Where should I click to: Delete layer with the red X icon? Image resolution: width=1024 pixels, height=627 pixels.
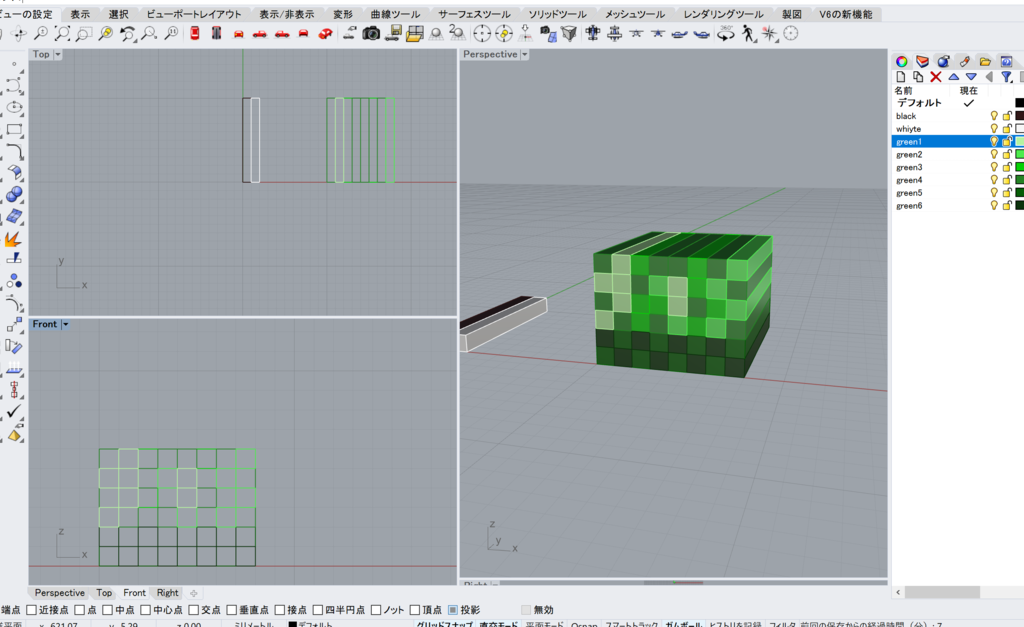pos(935,77)
